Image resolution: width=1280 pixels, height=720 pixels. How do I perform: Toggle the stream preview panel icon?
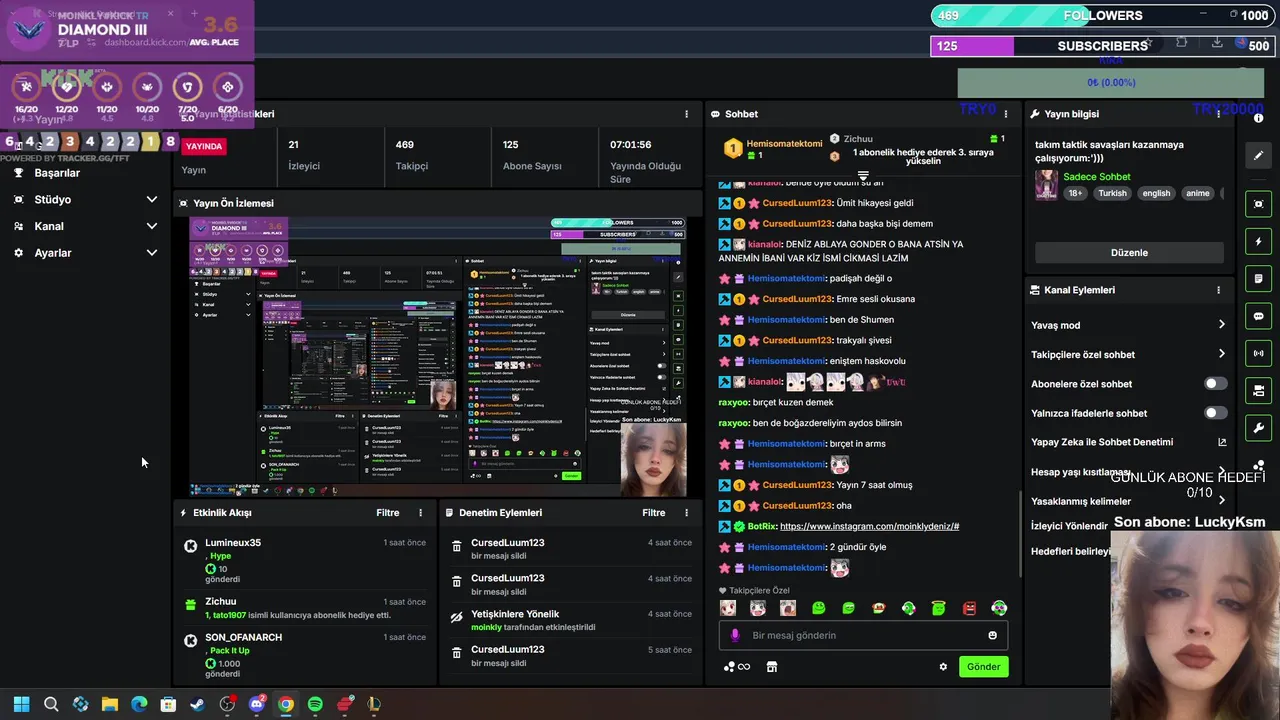point(1258,204)
